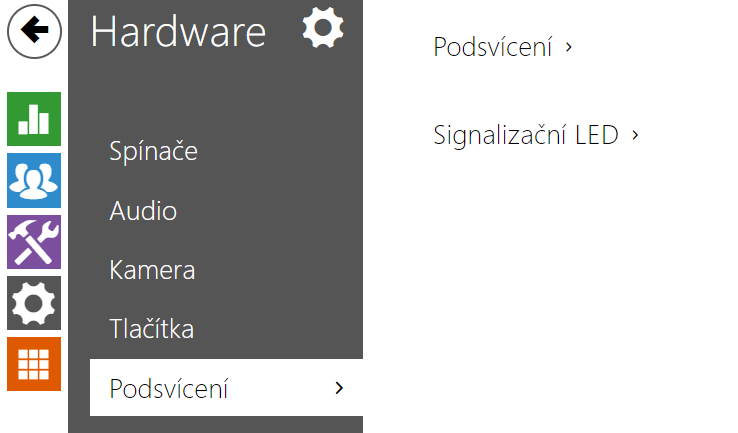Open the orange System grid section
The image size is (738, 433).
34,364
